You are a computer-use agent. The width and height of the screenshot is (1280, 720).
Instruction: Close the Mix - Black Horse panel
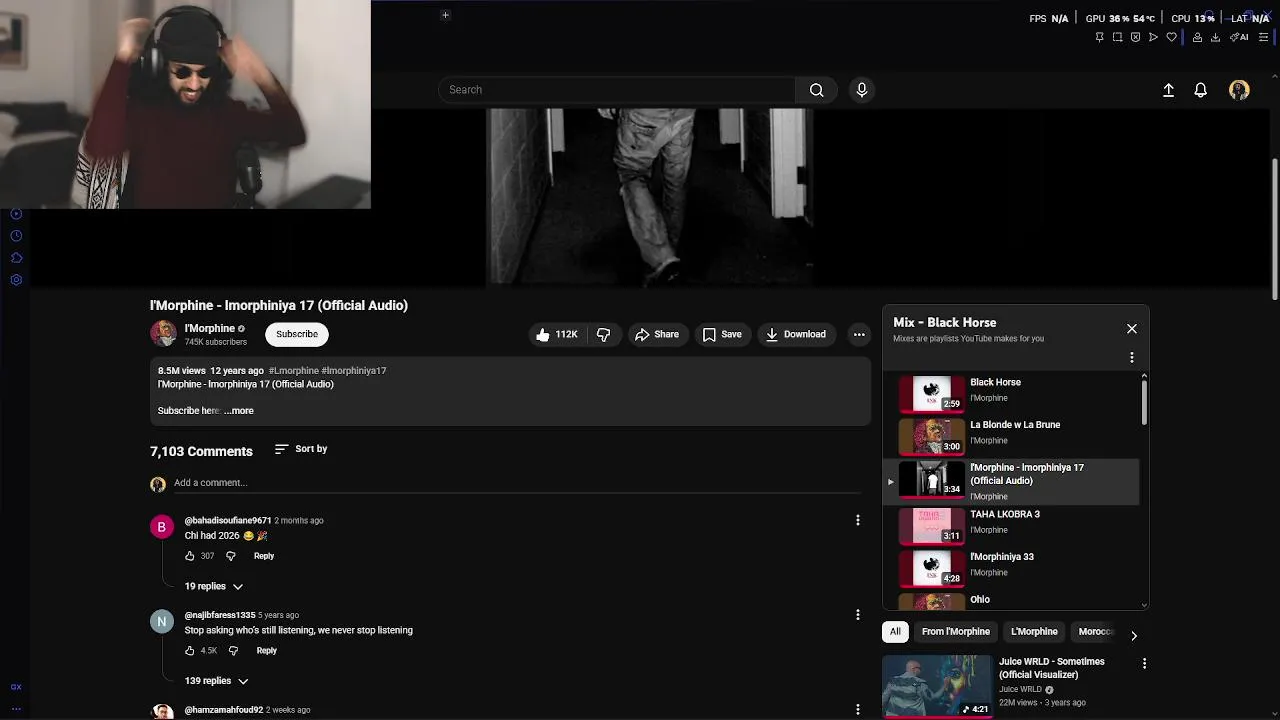tap(1132, 329)
